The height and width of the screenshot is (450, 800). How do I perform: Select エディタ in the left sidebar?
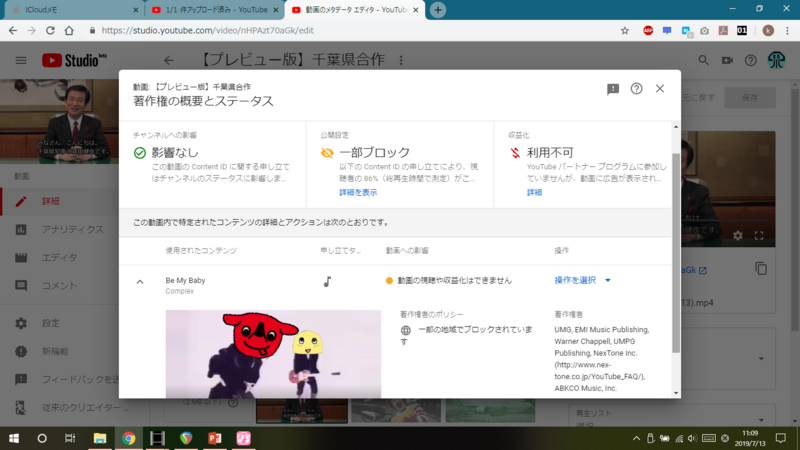pos(60,258)
